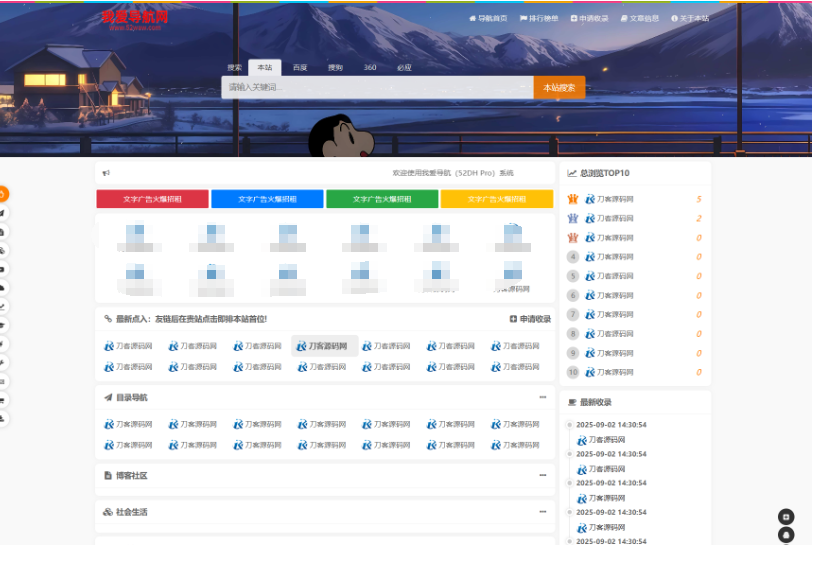Click the rank 7 number badge

coord(573,314)
